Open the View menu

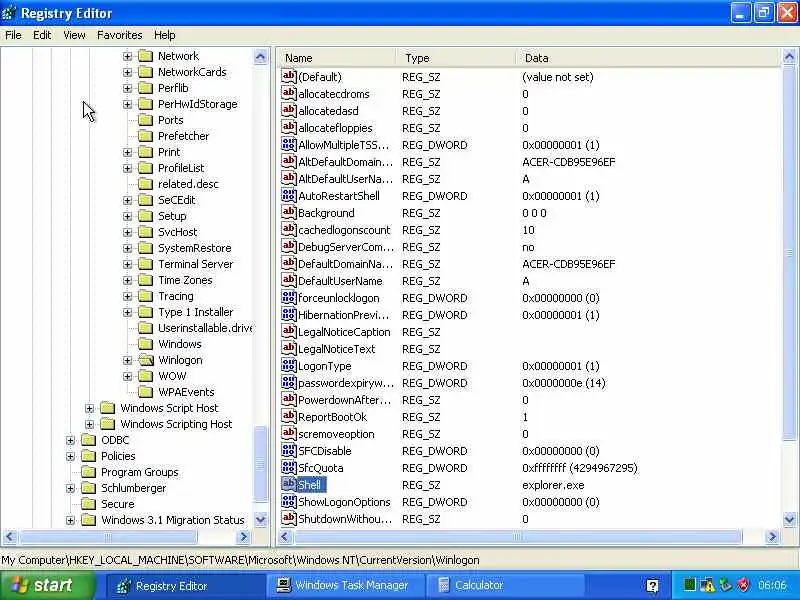pyautogui.click(x=74, y=35)
